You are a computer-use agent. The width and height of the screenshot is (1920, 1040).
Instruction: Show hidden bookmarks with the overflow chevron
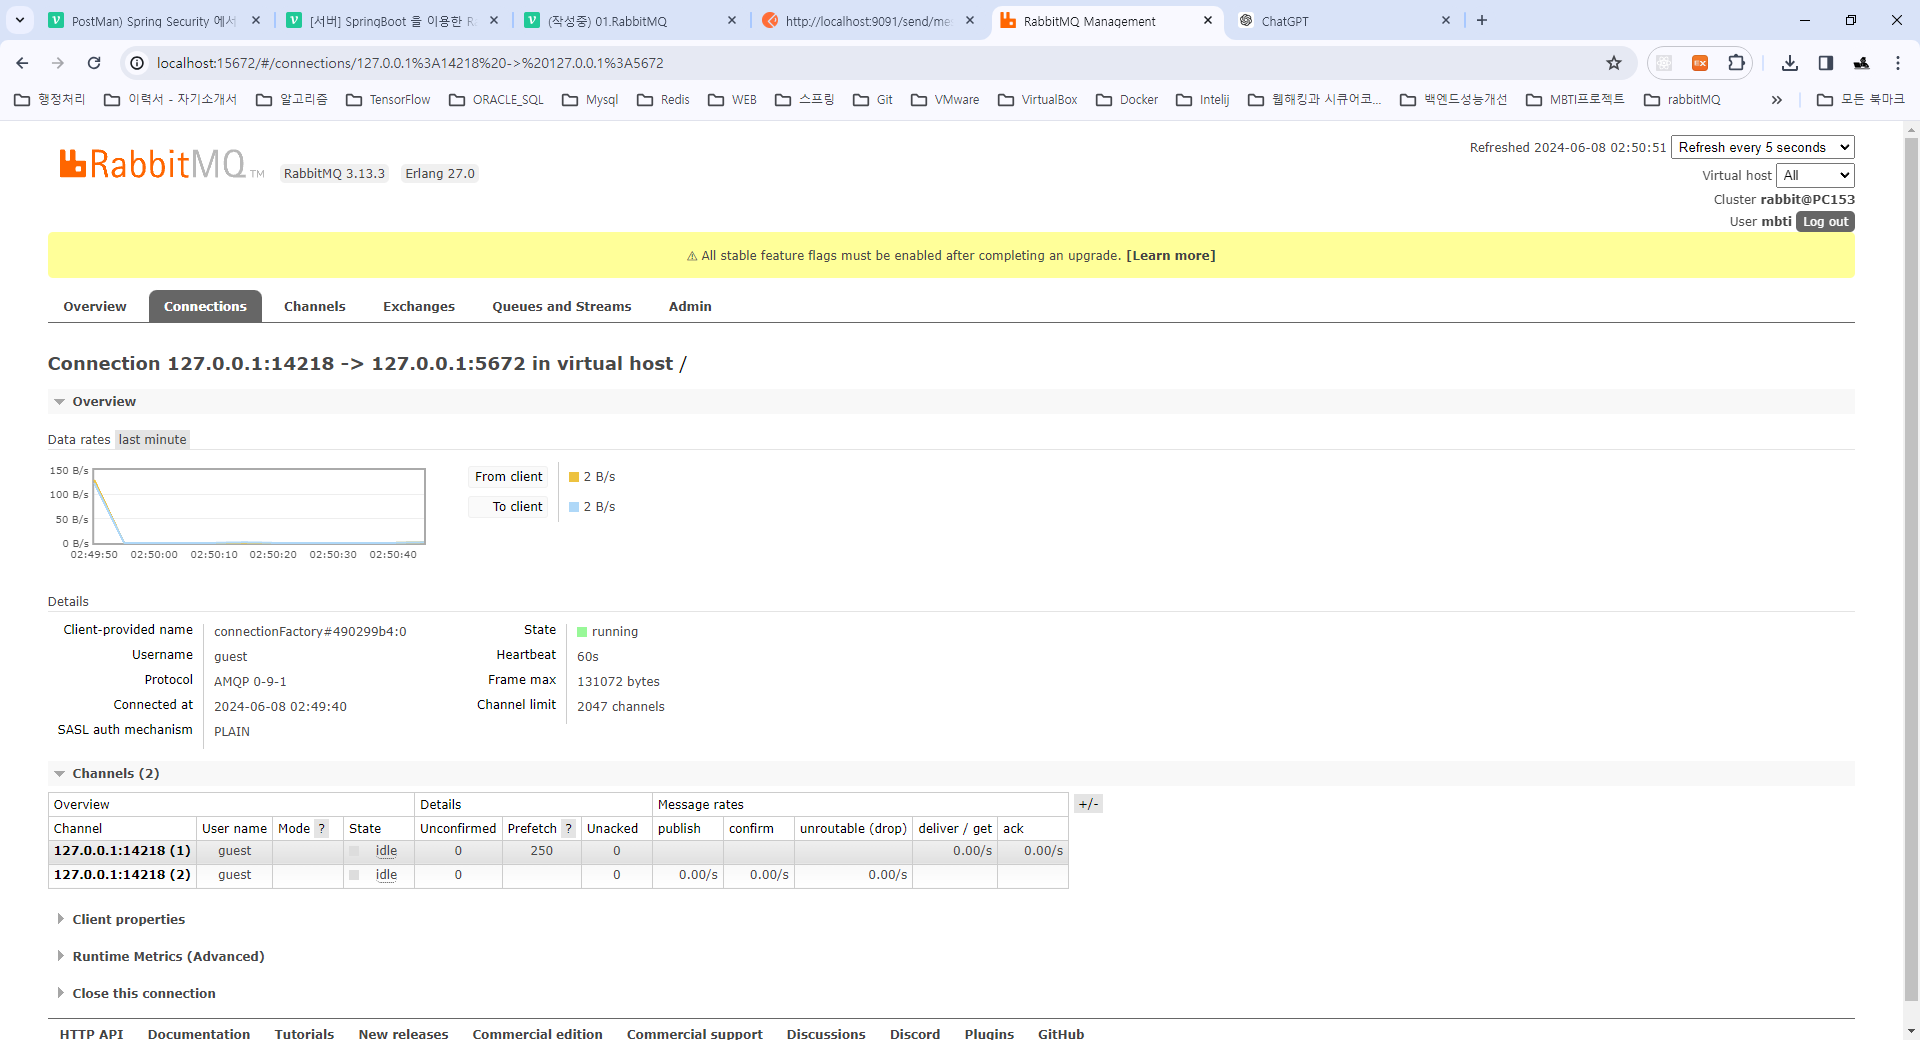pyautogui.click(x=1777, y=100)
